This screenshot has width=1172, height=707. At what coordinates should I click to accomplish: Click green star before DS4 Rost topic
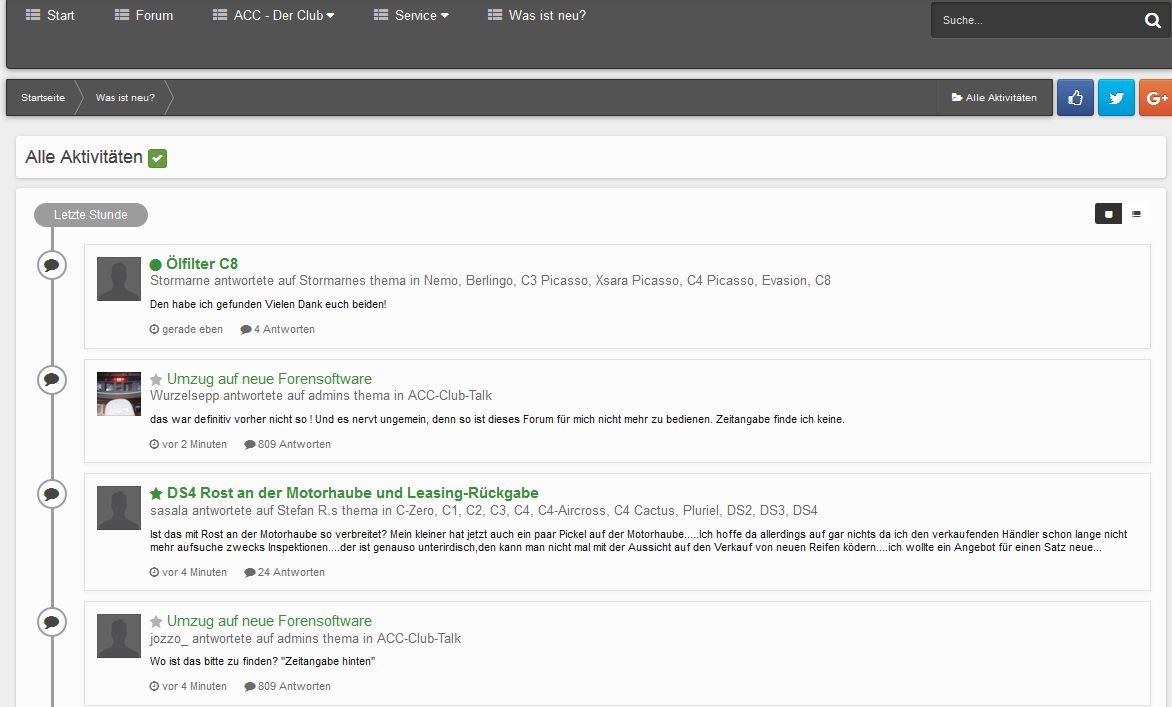point(156,493)
